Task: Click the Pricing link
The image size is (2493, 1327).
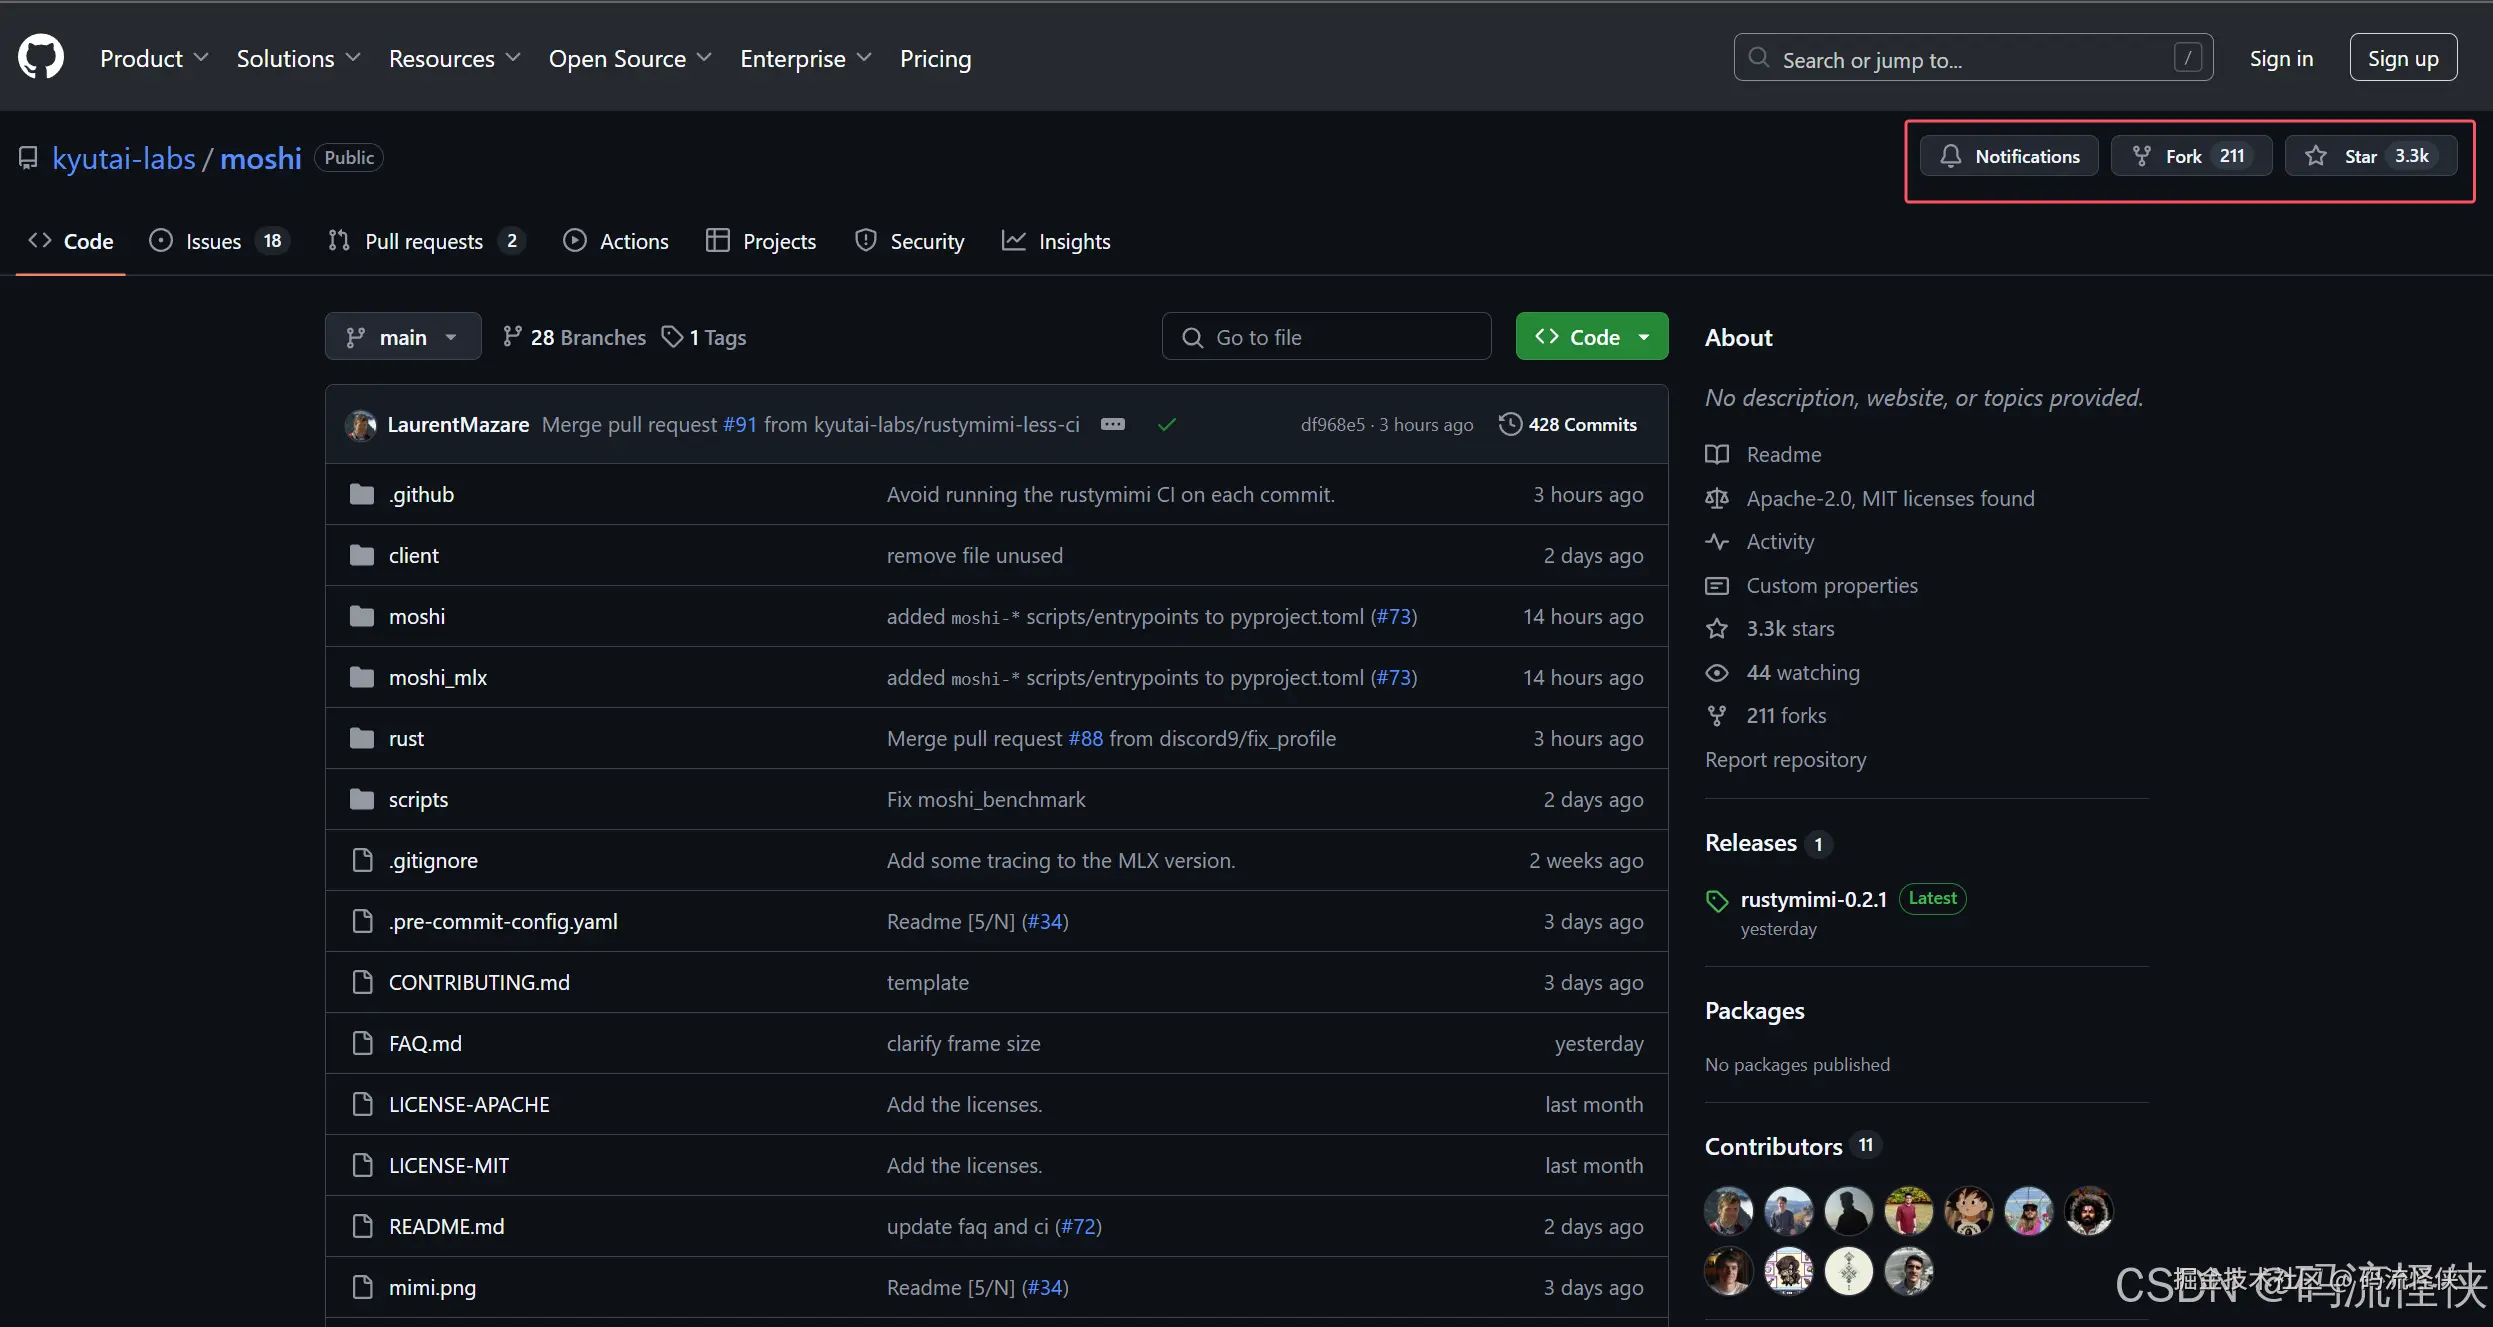Action: point(935,58)
